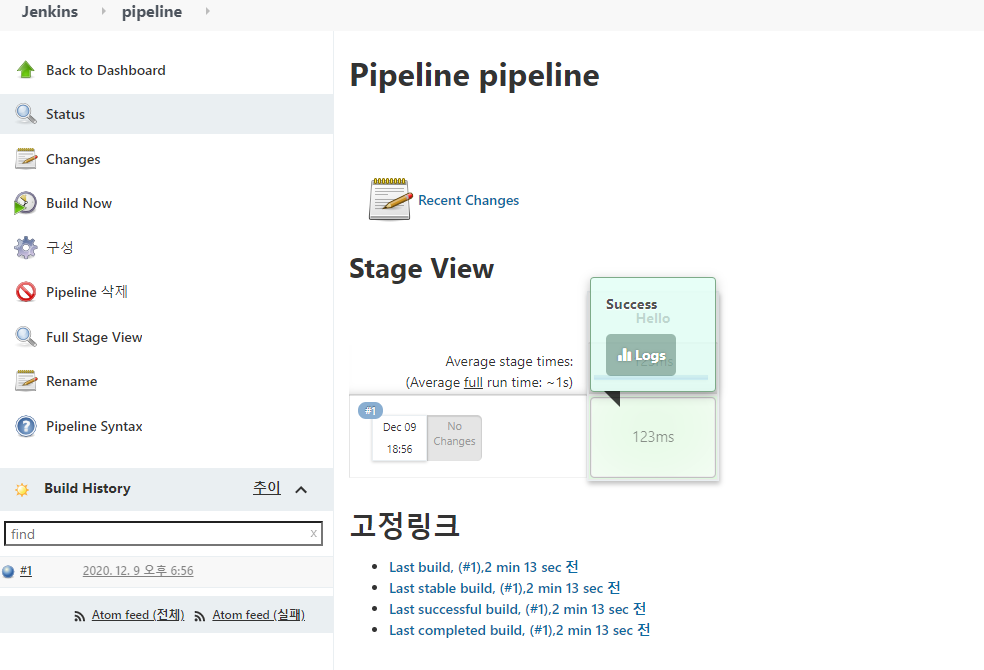Screen dimensions: 984x670
Task: Click the Changes notepad icon in sidebar
Action: click(26, 159)
